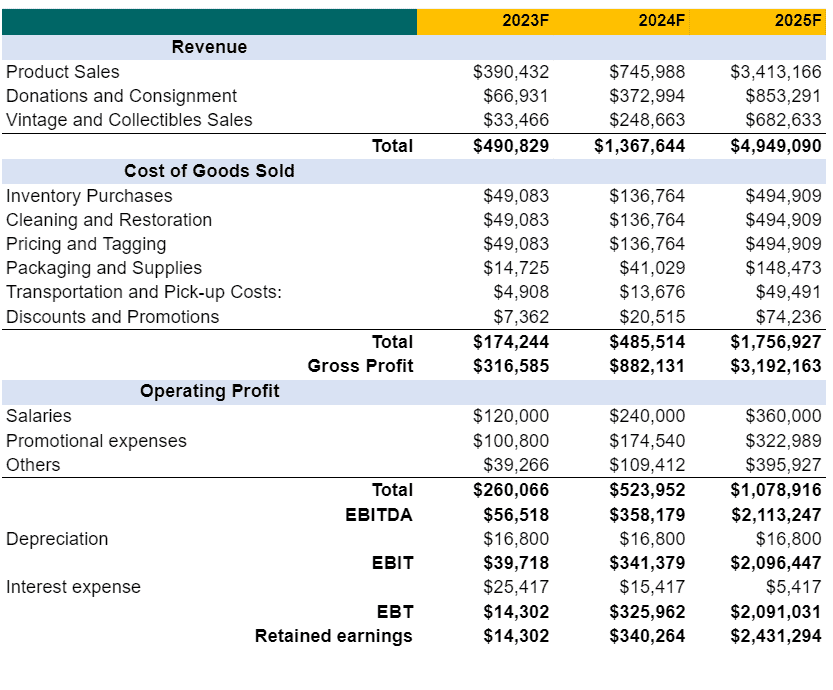The height and width of the screenshot is (690, 833).
Task: Select gross profit $3,192,163
Action: point(776,366)
